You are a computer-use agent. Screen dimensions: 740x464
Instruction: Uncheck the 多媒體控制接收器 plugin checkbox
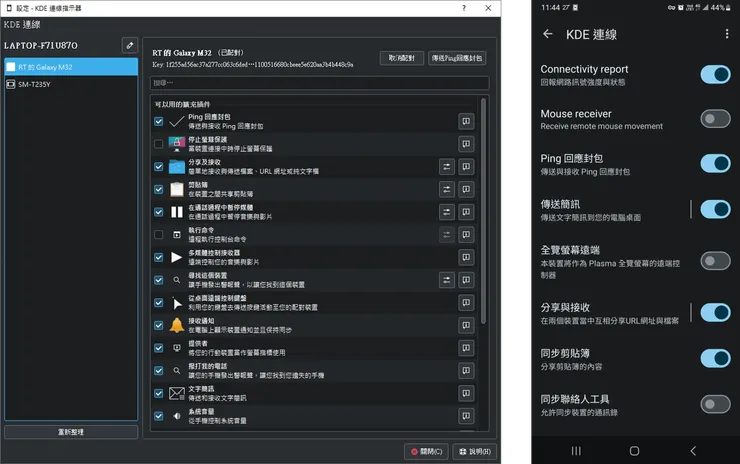(159, 257)
